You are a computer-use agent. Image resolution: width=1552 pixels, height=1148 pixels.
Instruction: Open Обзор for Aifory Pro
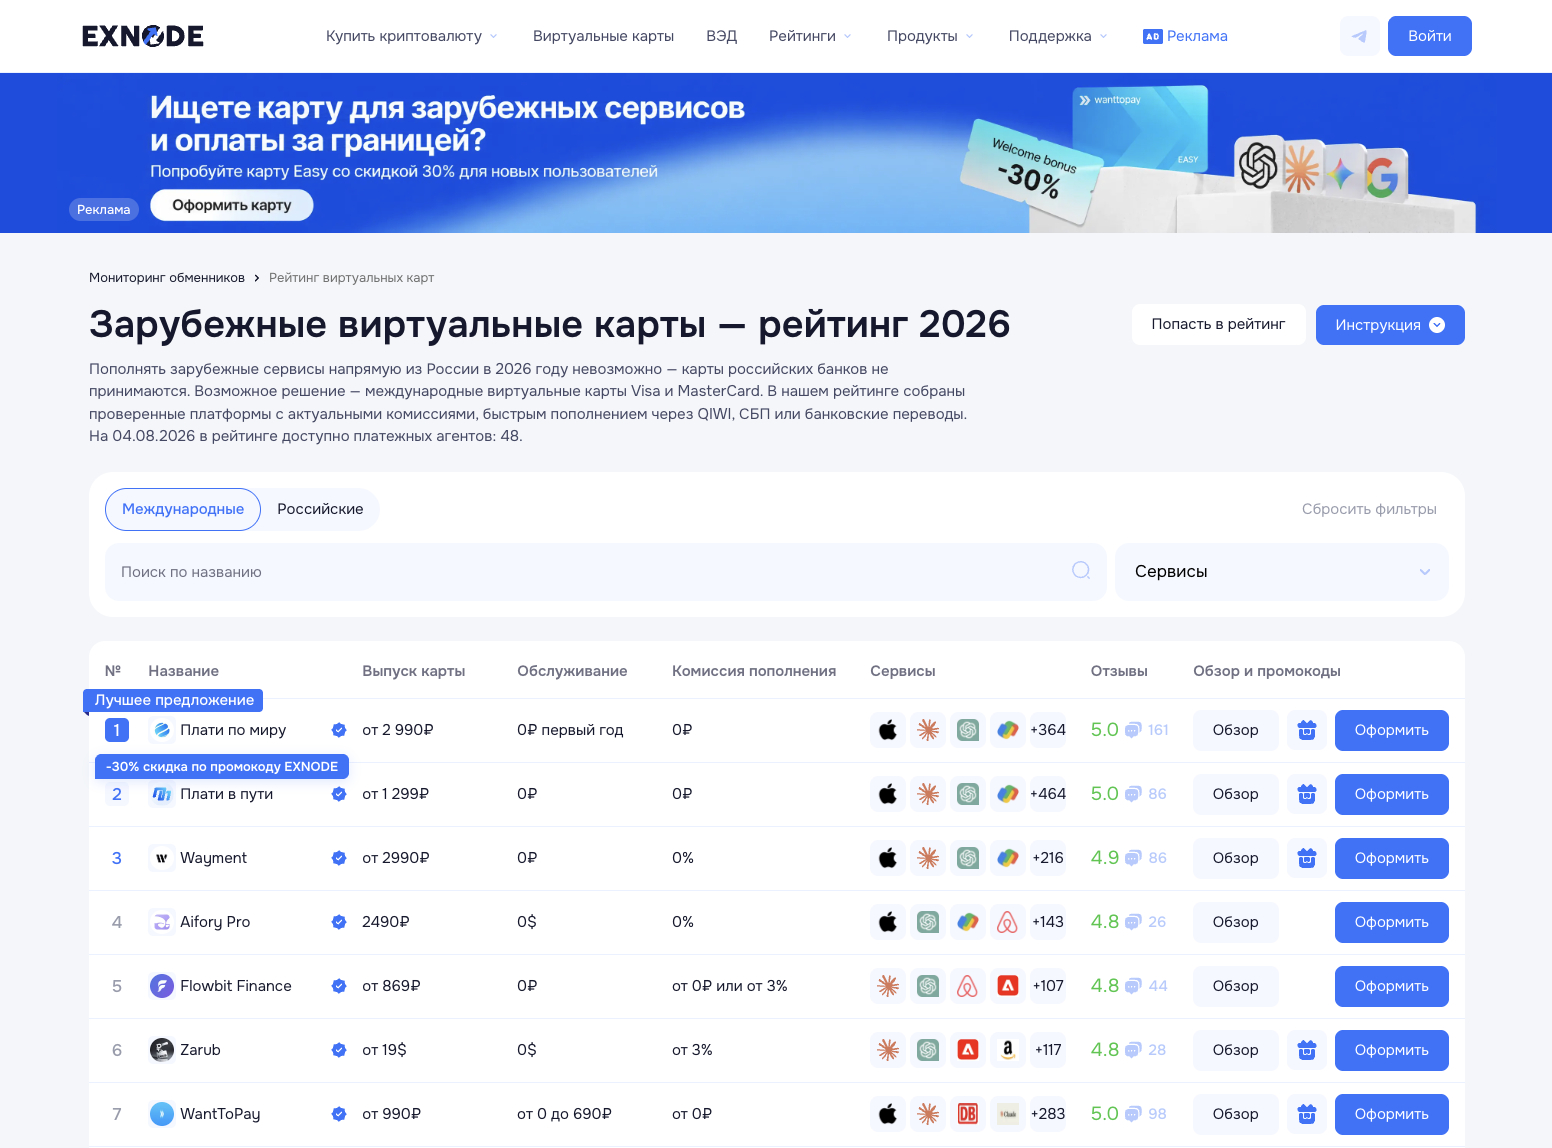[x=1236, y=922]
